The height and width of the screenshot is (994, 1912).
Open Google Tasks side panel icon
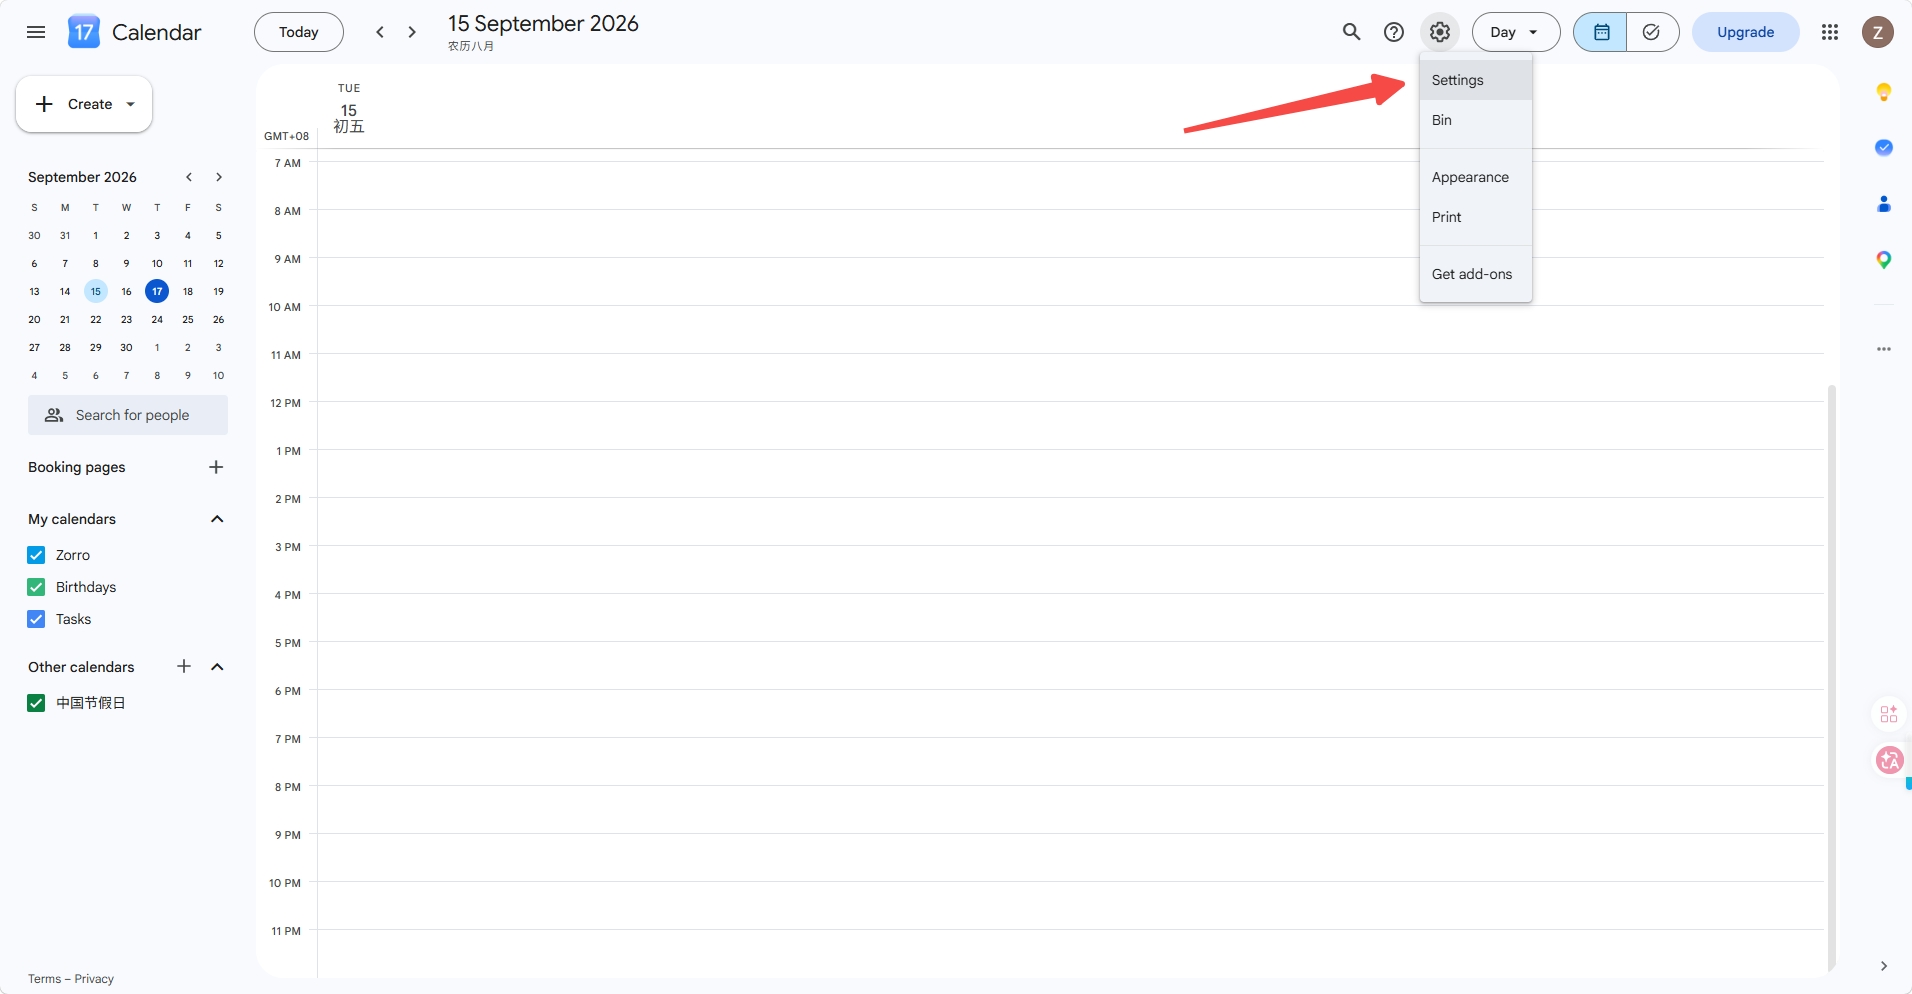coord(1884,148)
